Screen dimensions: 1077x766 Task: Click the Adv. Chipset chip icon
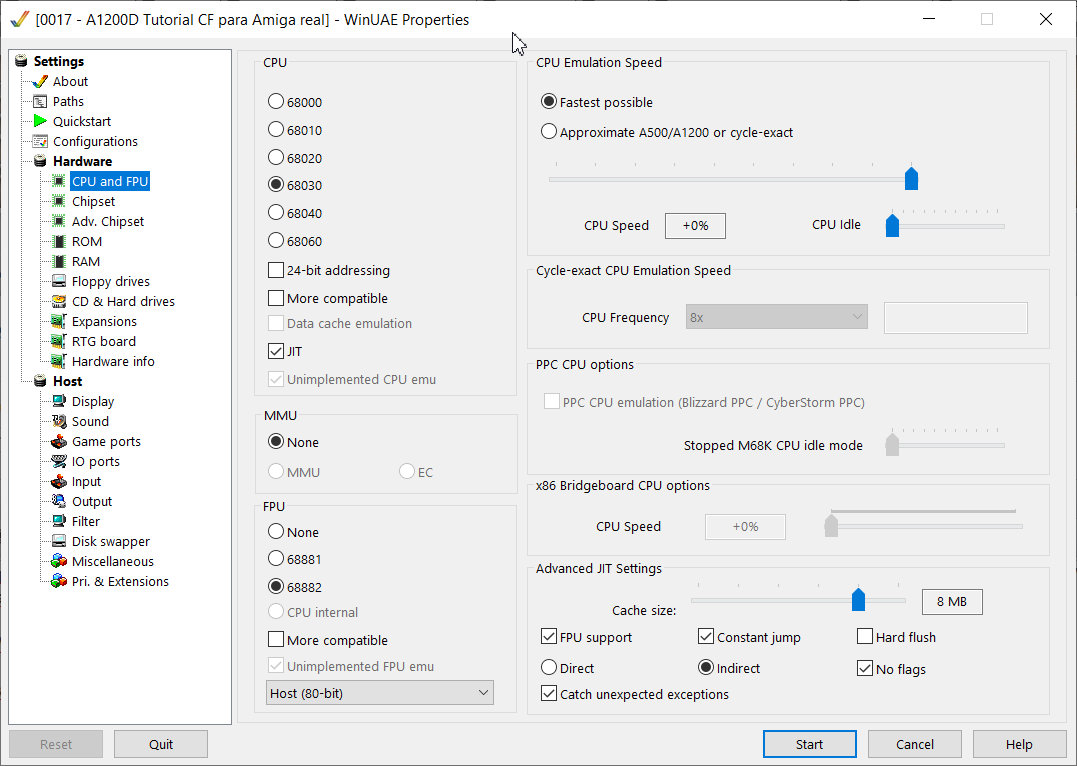[59, 221]
